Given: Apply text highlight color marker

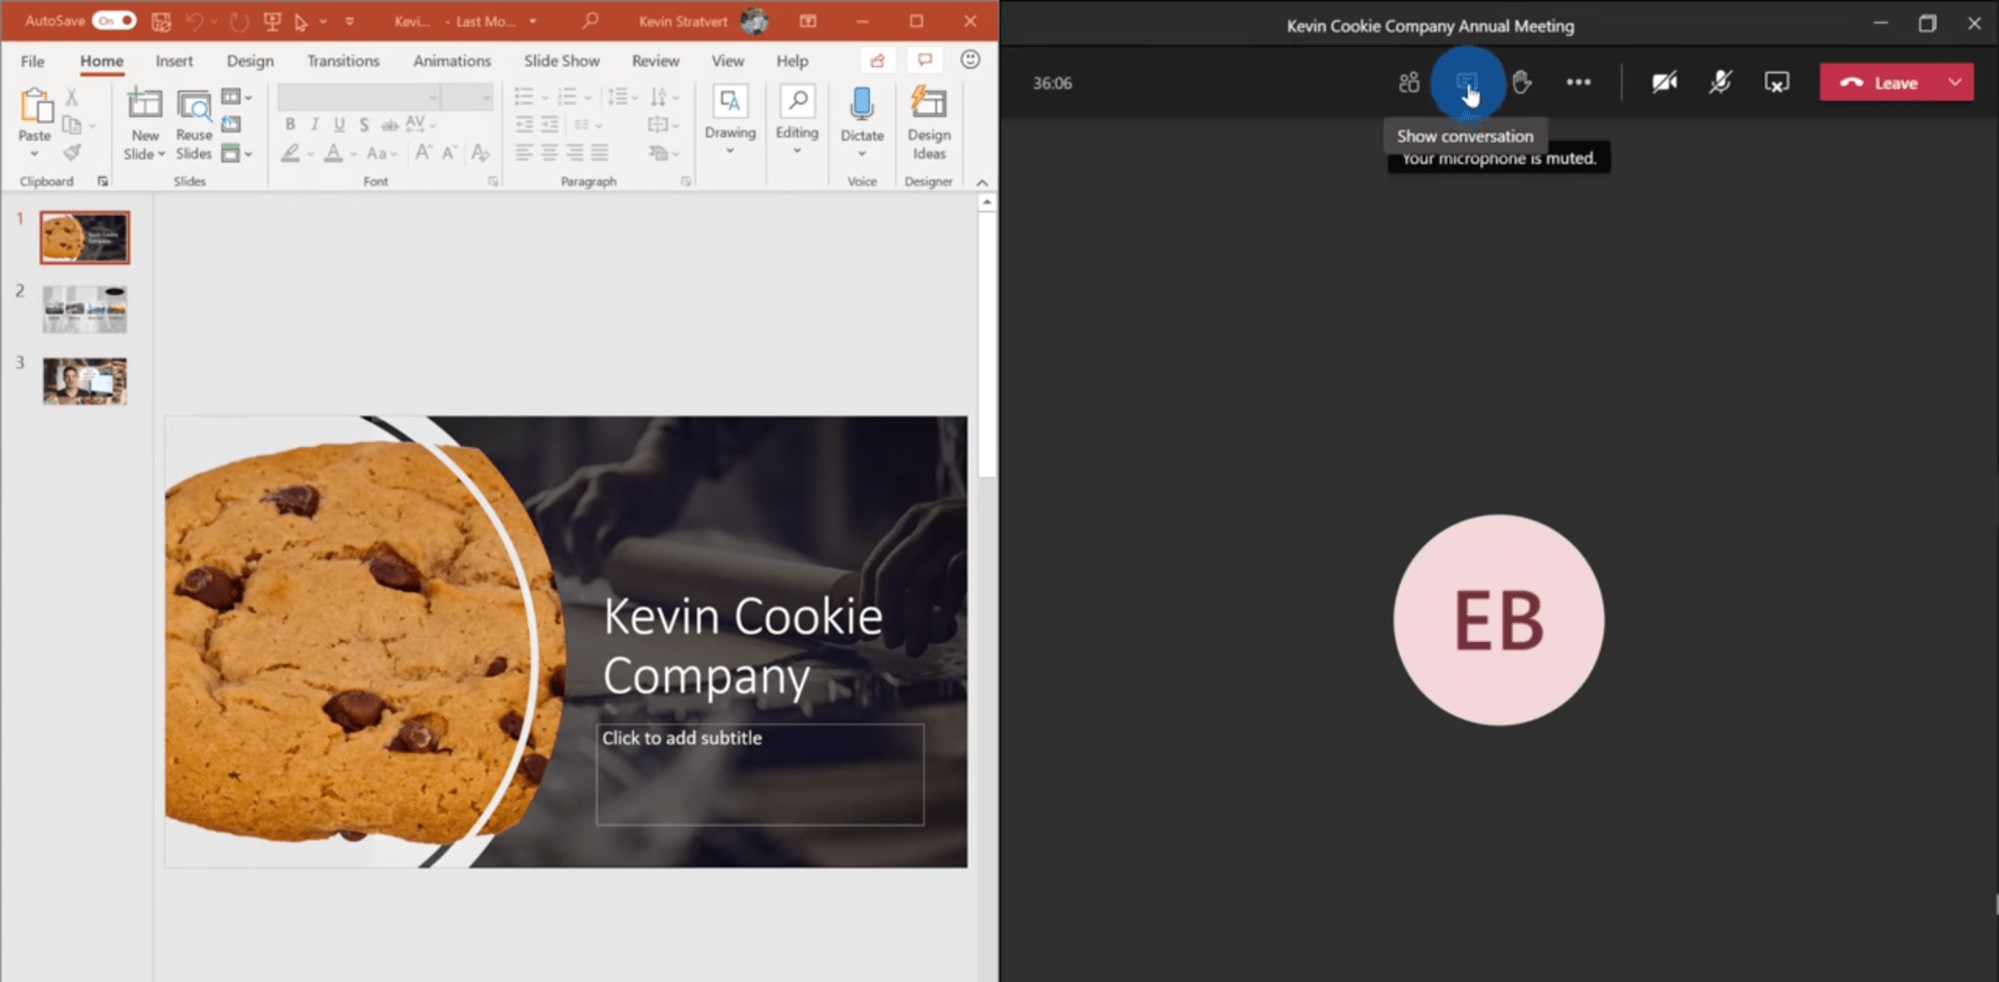Looking at the screenshot, I should pyautogui.click(x=290, y=153).
